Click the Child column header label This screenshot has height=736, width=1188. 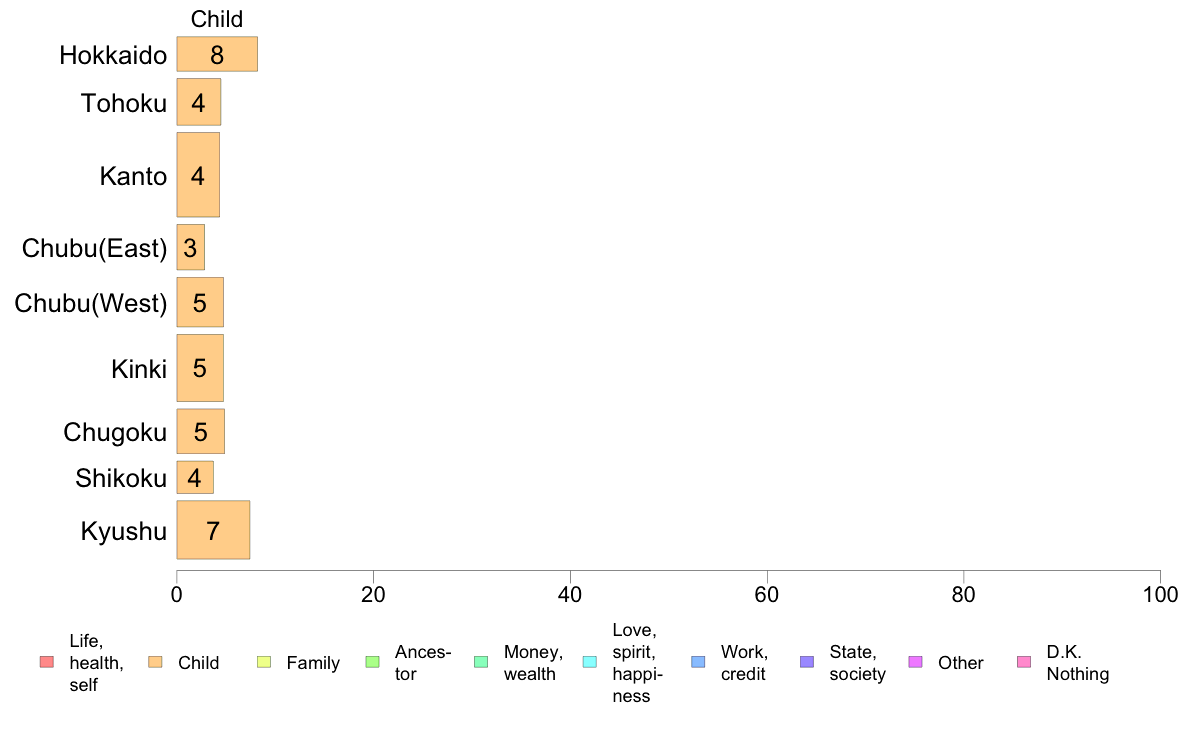[217, 19]
